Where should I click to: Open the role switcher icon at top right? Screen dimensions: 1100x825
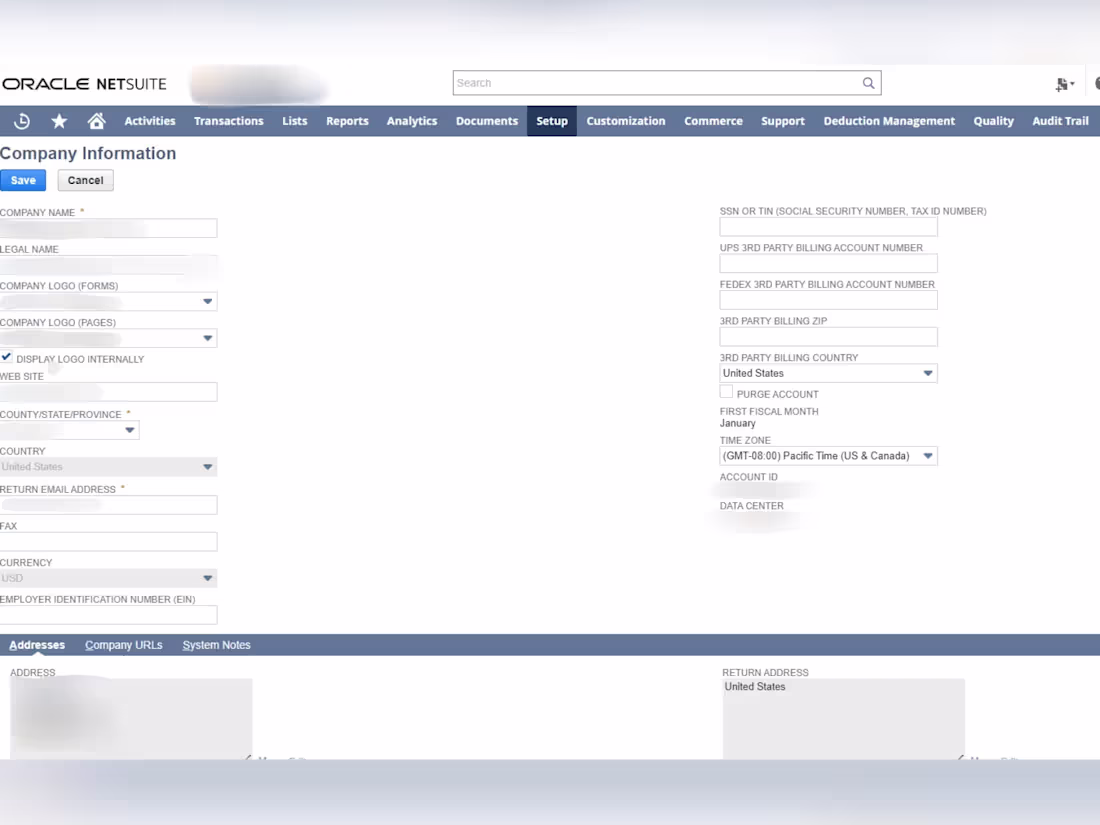[x=1064, y=84]
